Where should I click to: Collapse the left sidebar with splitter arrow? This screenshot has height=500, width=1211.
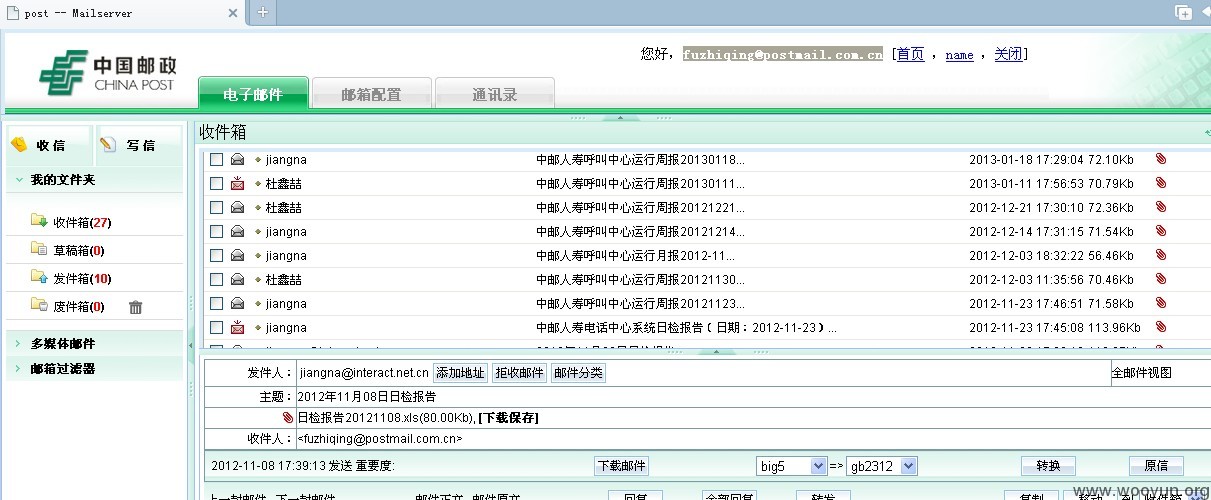click(x=191, y=344)
